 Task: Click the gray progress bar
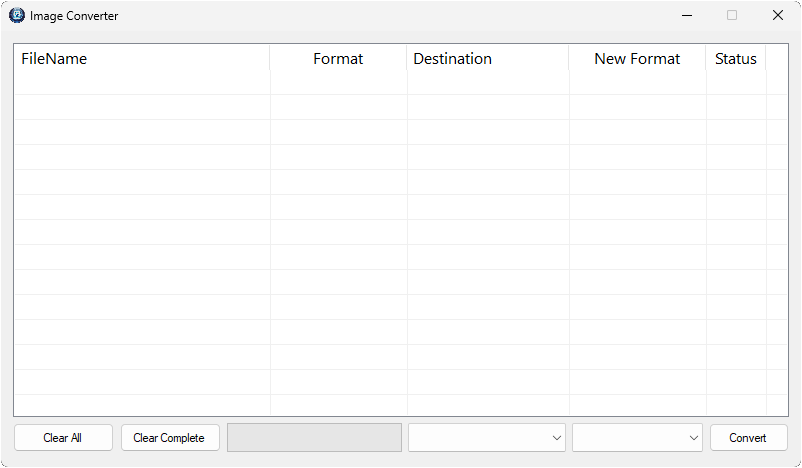(x=315, y=438)
